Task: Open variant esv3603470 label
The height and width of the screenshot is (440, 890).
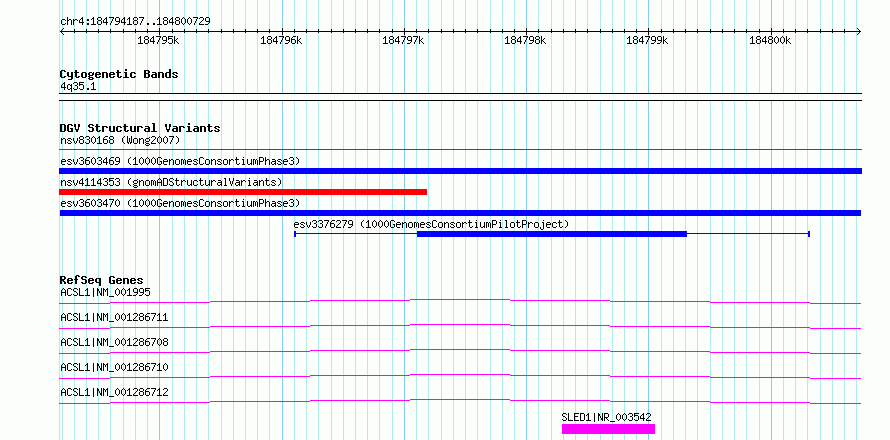Action: (180, 203)
